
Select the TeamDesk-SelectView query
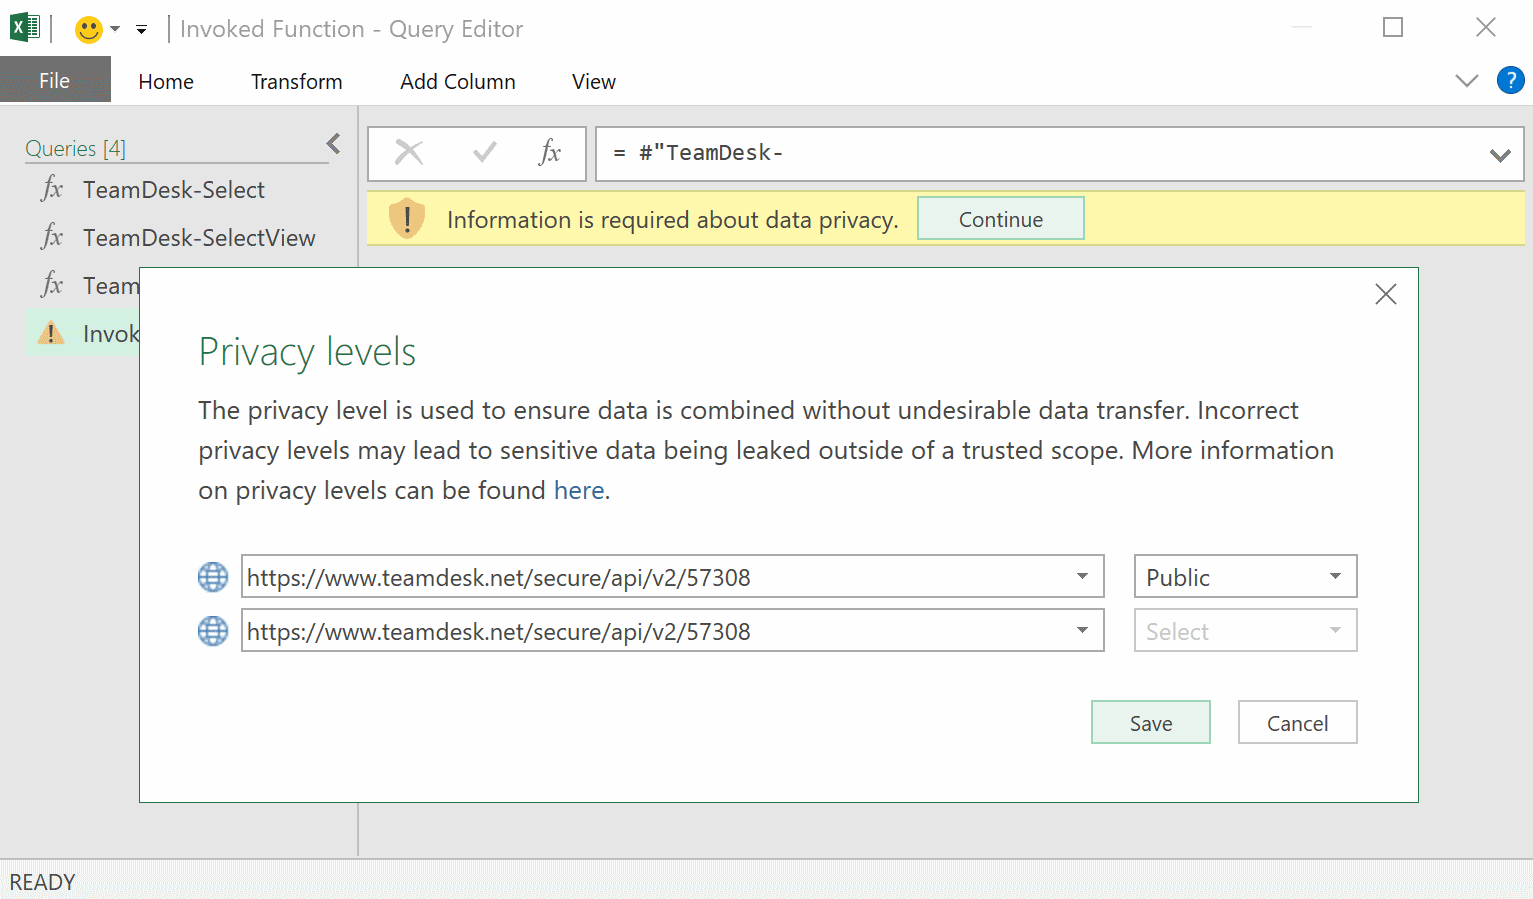point(199,238)
